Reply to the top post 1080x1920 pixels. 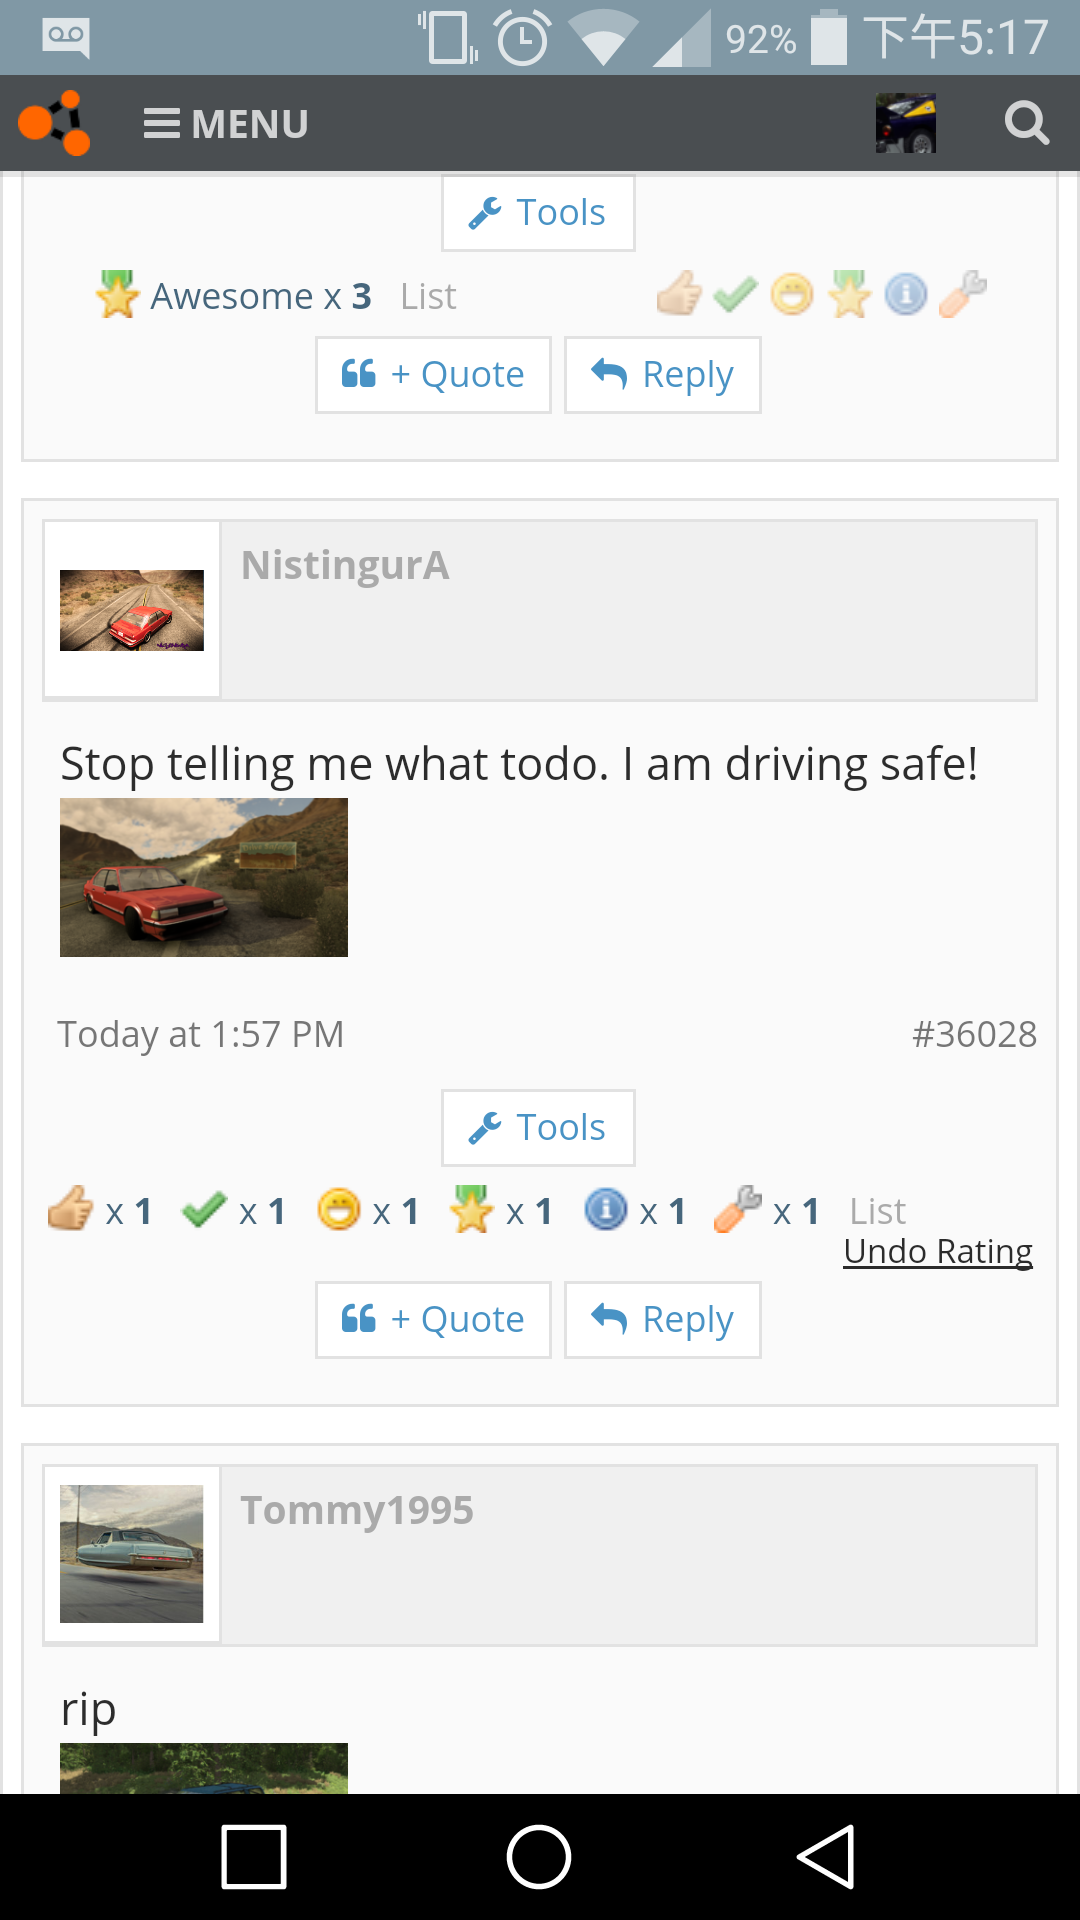[x=662, y=375]
